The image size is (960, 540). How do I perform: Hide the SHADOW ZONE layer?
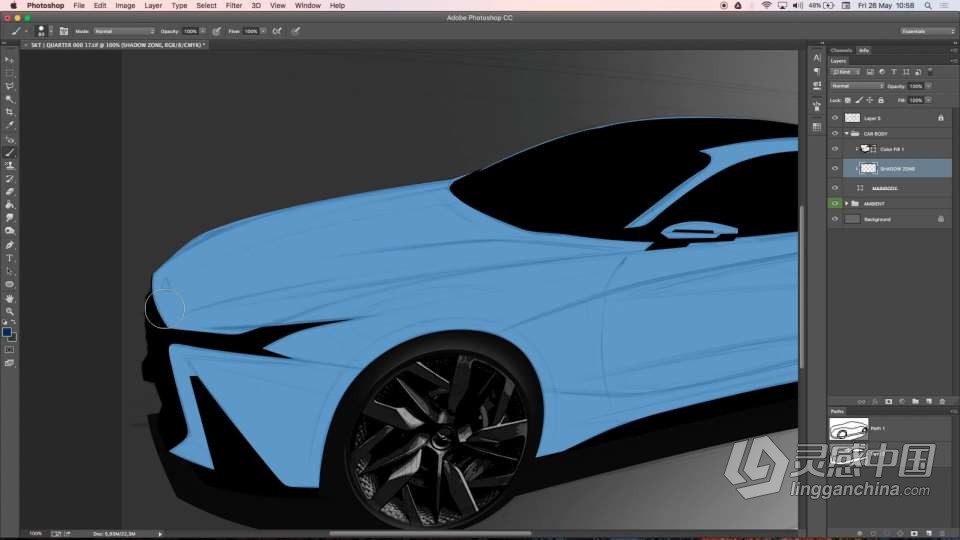click(x=835, y=168)
